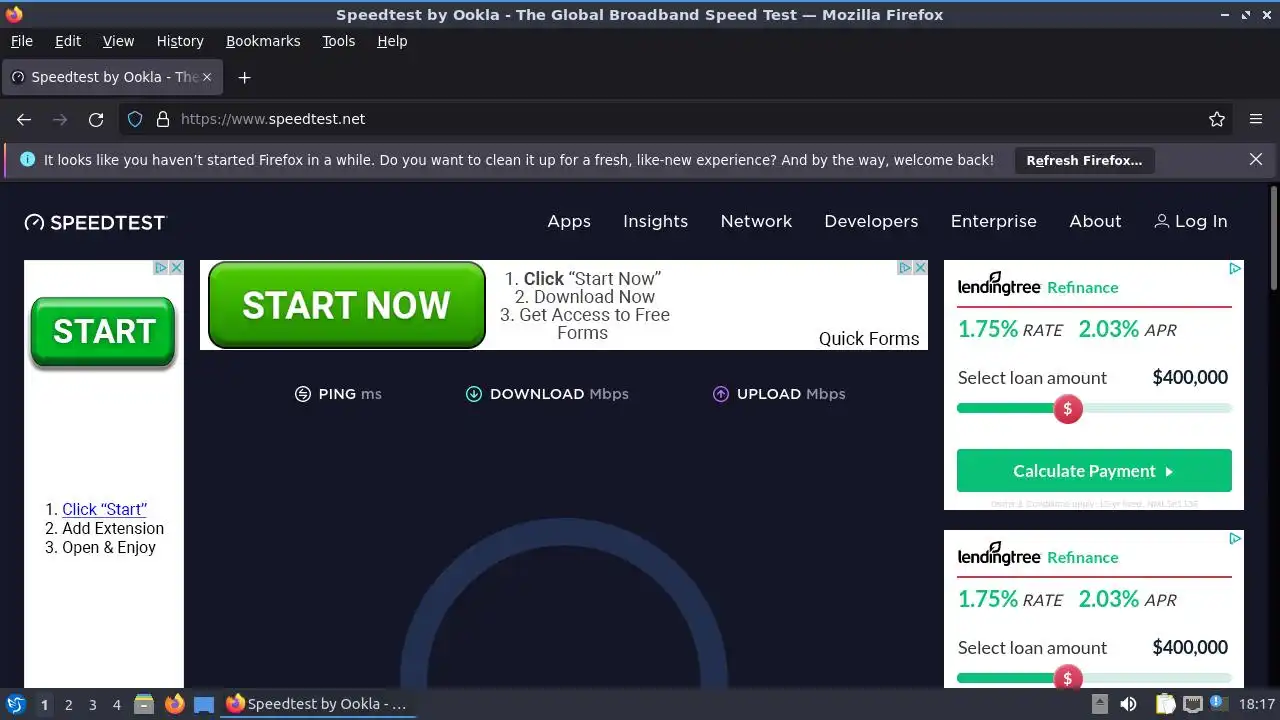Click the page vertical scrollbar
The width and height of the screenshot is (1280, 720).
(1273, 236)
